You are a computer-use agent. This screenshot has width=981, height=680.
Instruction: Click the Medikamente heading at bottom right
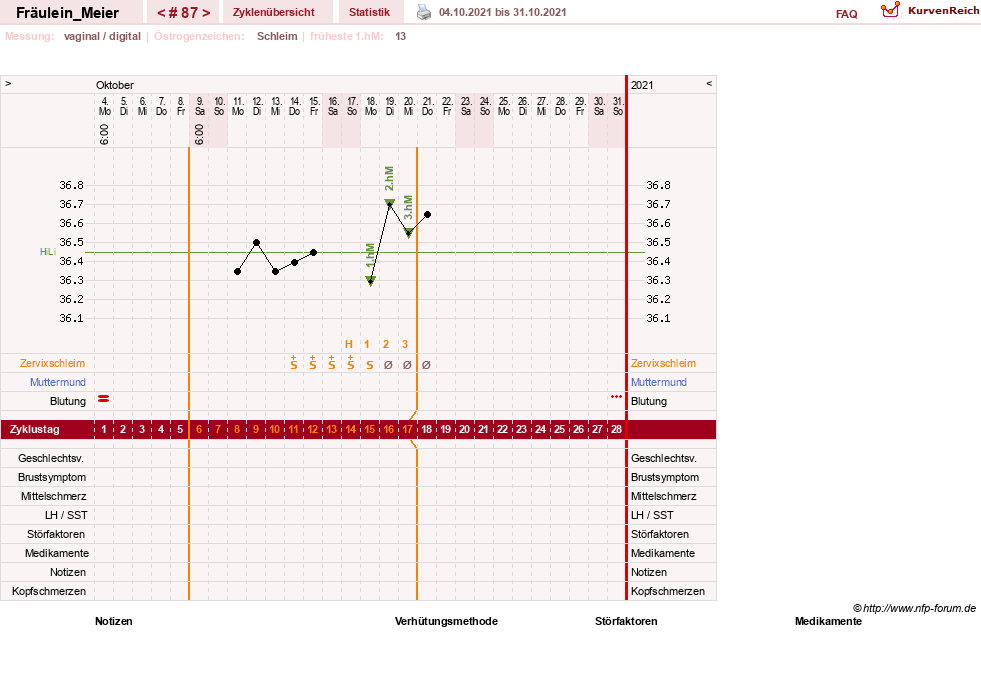(x=828, y=621)
